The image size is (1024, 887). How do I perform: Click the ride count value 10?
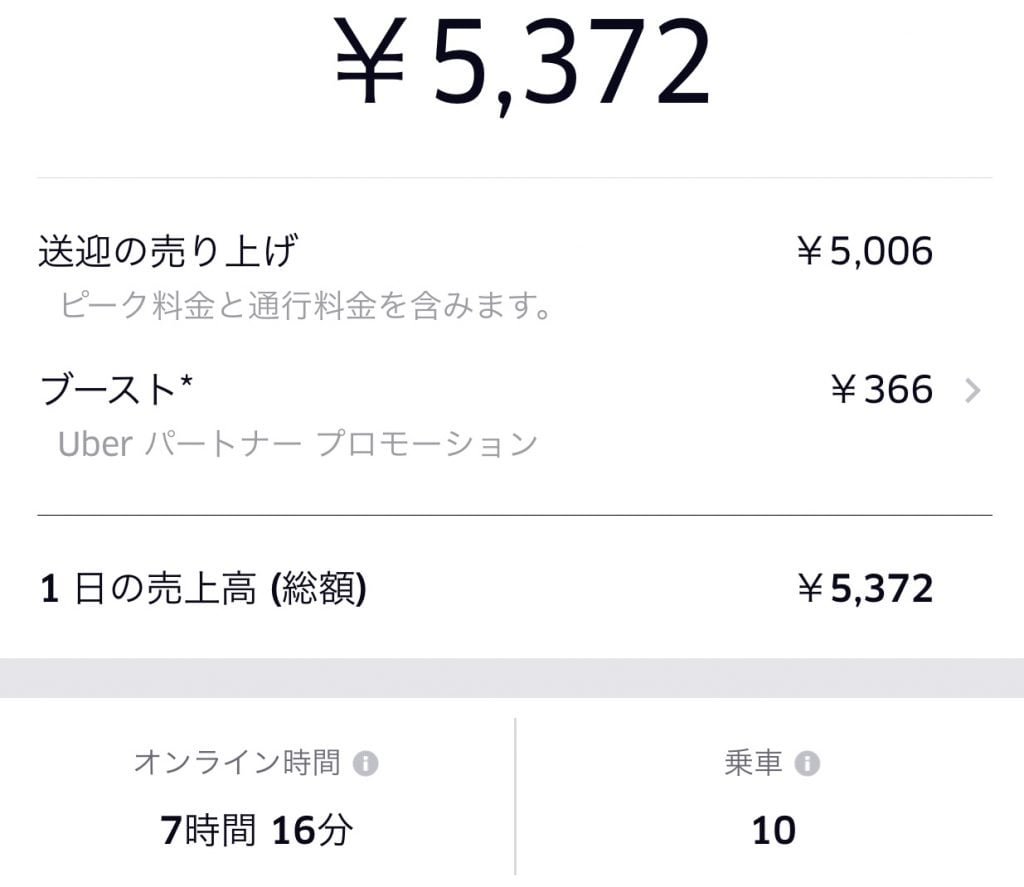[773, 830]
